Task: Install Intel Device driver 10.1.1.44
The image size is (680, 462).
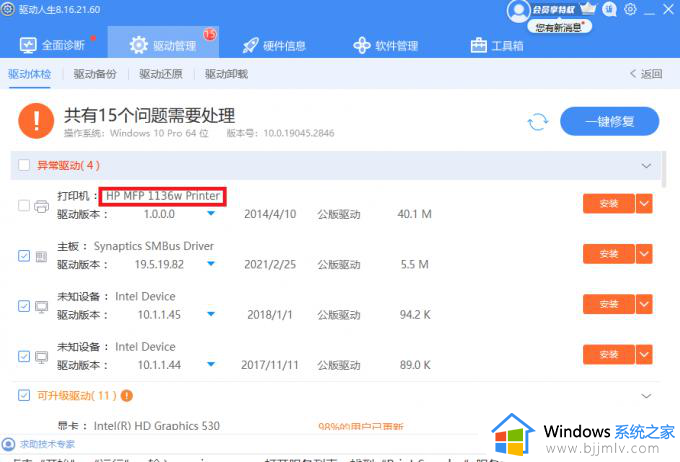Action: [x=608, y=354]
